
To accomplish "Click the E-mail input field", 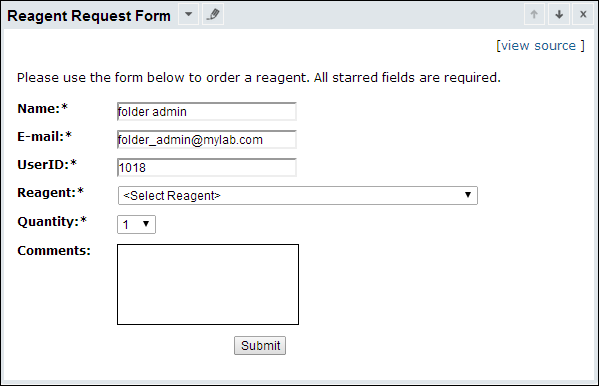I will coord(207,139).
